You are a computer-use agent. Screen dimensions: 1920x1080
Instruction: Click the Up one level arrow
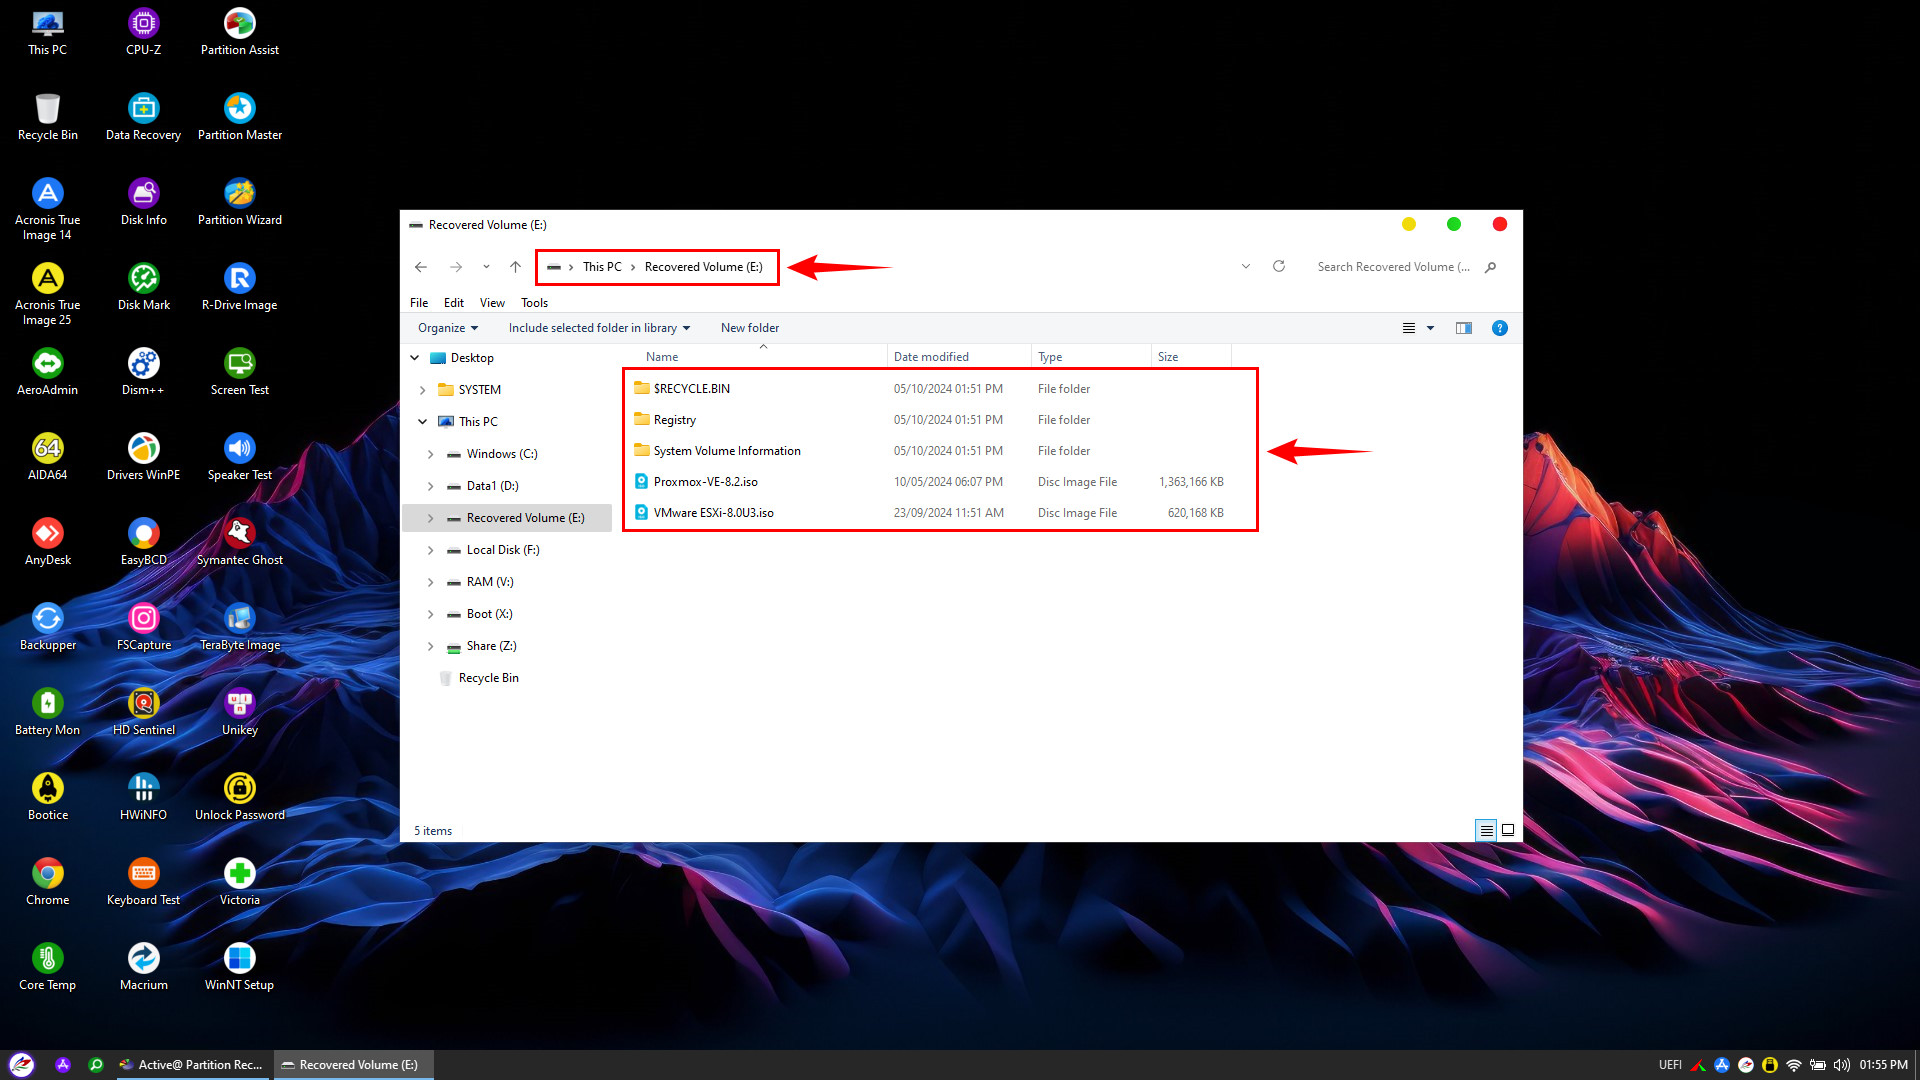(515, 267)
